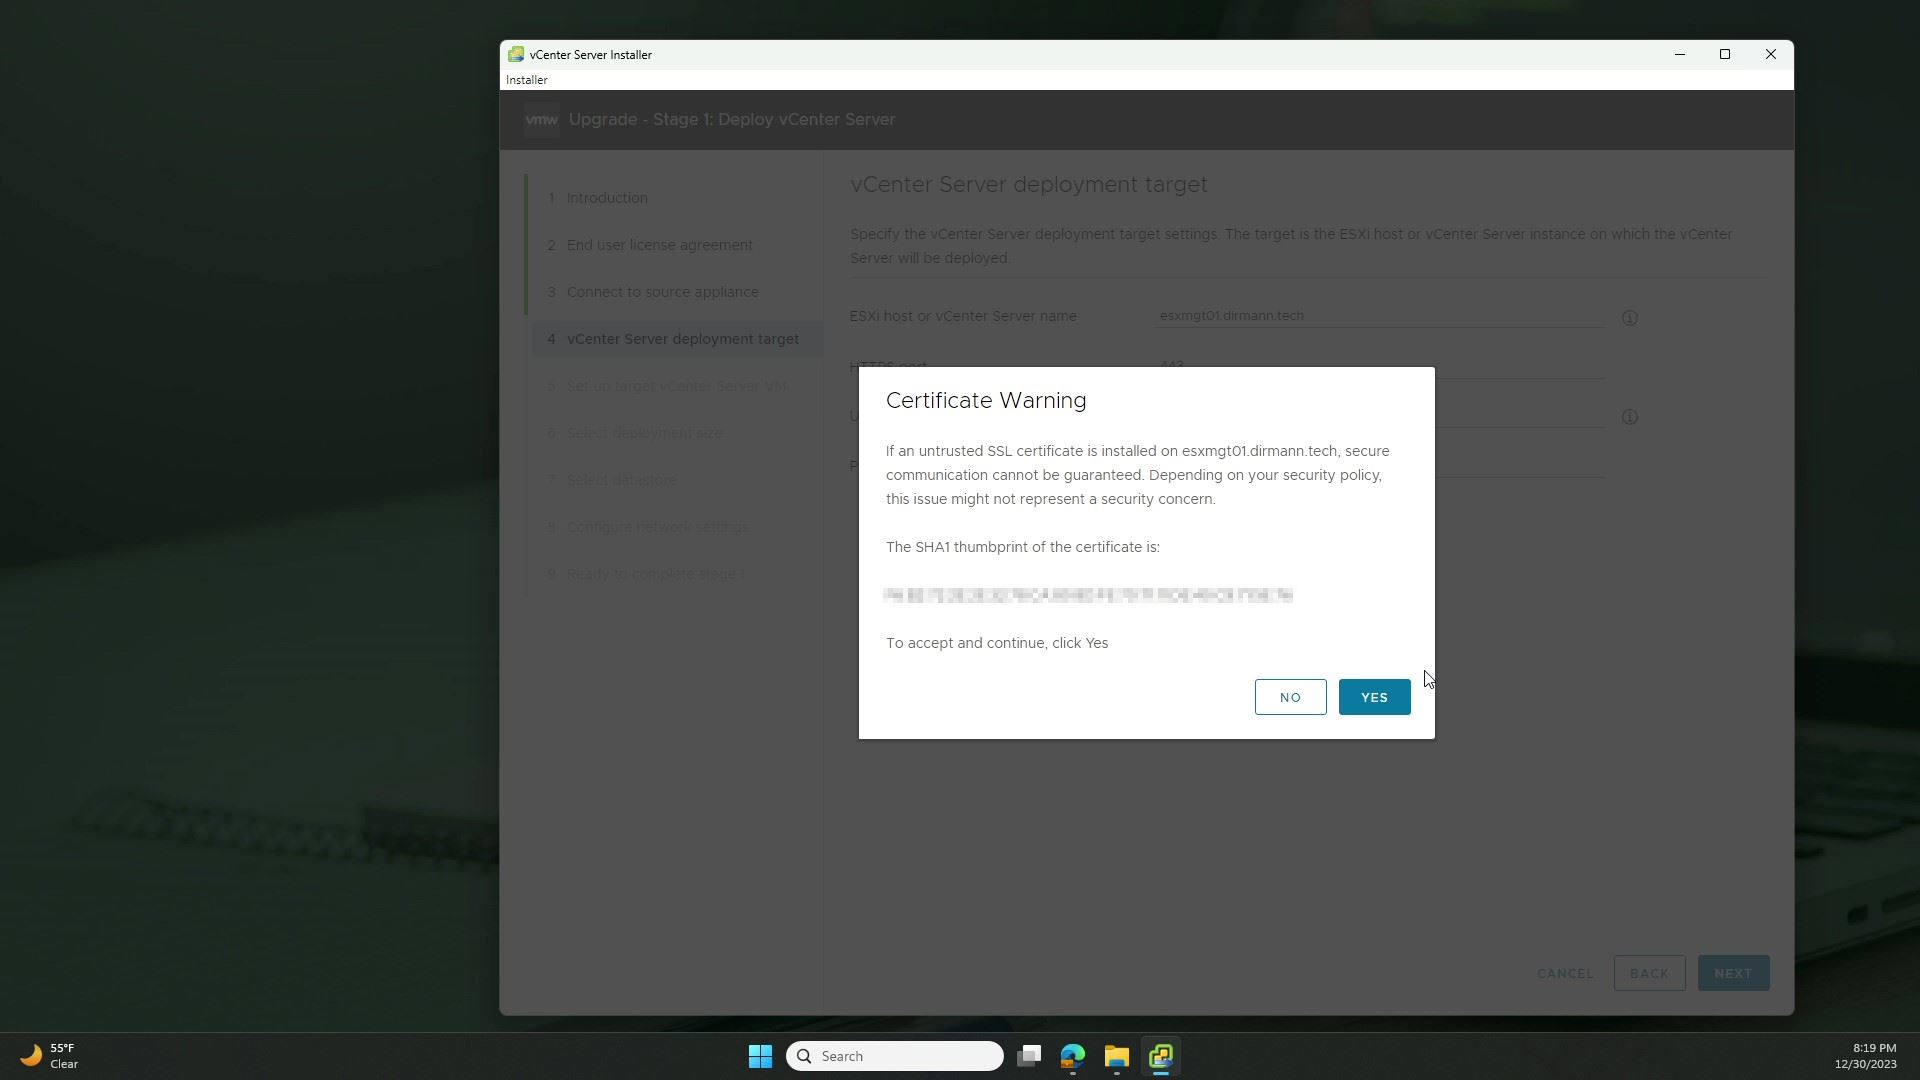Click the vmw logo in header

[x=542, y=119]
